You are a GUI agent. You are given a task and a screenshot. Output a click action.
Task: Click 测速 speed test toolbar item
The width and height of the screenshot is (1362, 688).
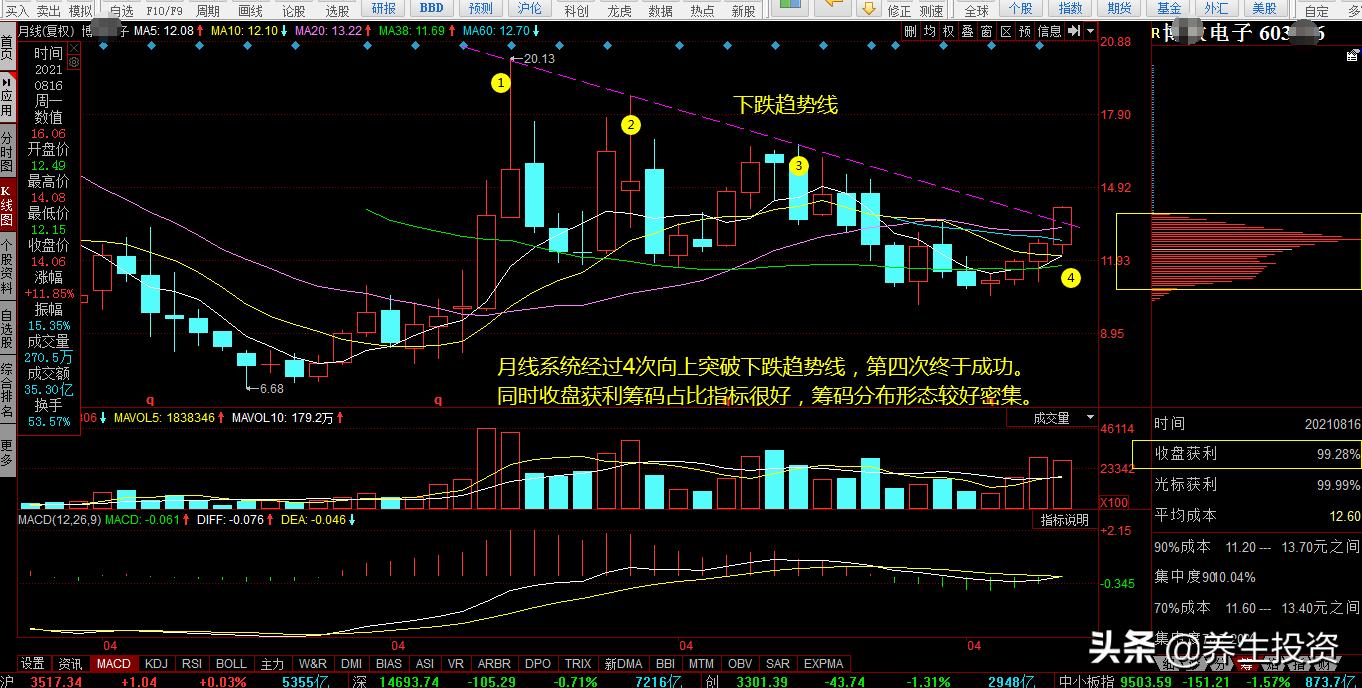tap(931, 10)
